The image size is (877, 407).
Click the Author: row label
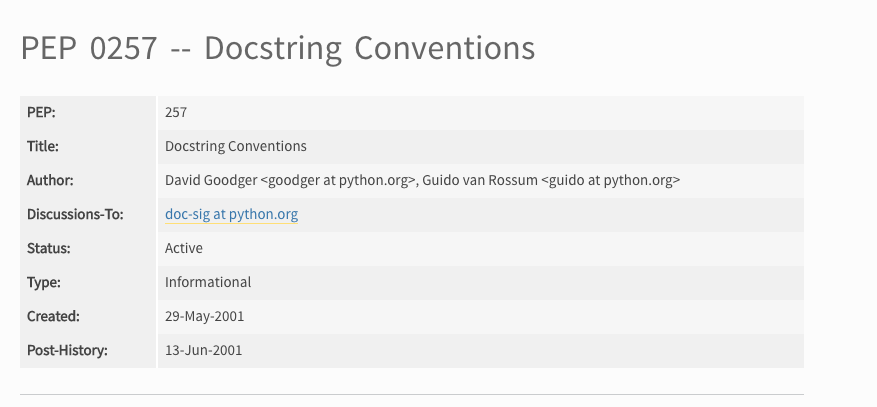[x=50, y=180]
